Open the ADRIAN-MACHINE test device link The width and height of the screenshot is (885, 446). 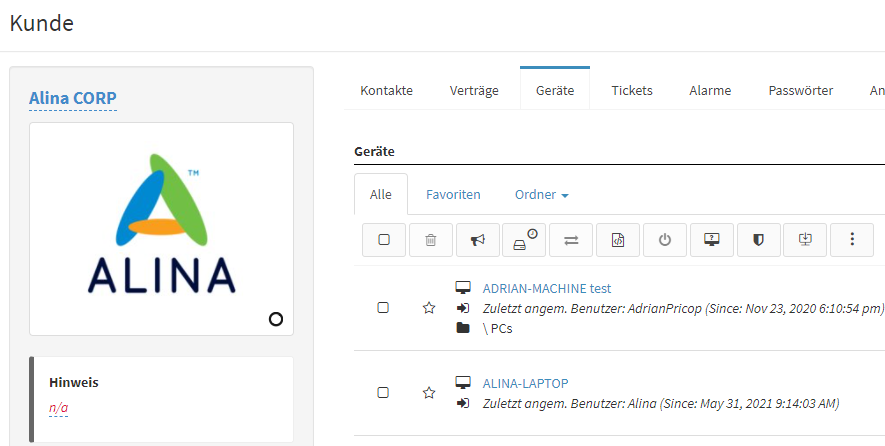coord(547,288)
